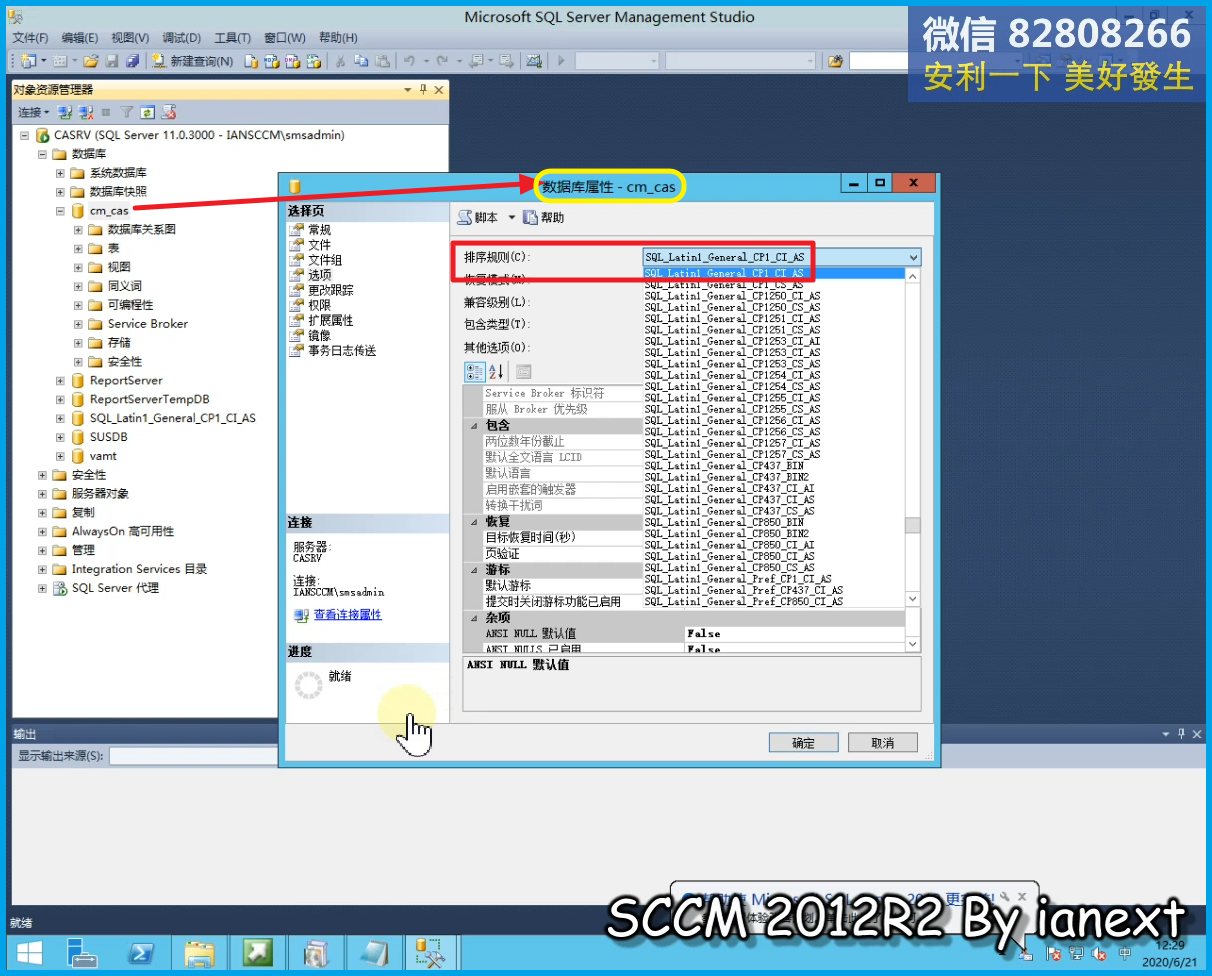Choose SQL_Latin1_General_CP1250_CI_AS from collation list

732,296
